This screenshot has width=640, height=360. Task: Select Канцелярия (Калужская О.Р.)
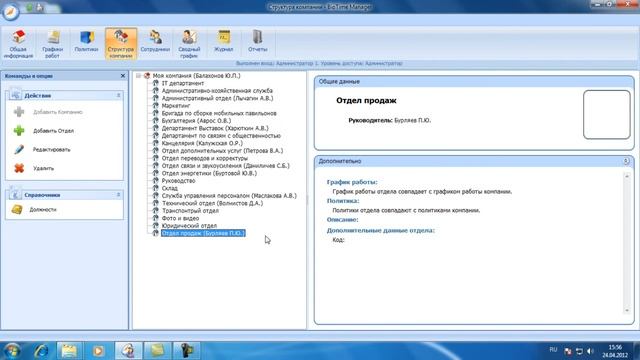(x=202, y=143)
